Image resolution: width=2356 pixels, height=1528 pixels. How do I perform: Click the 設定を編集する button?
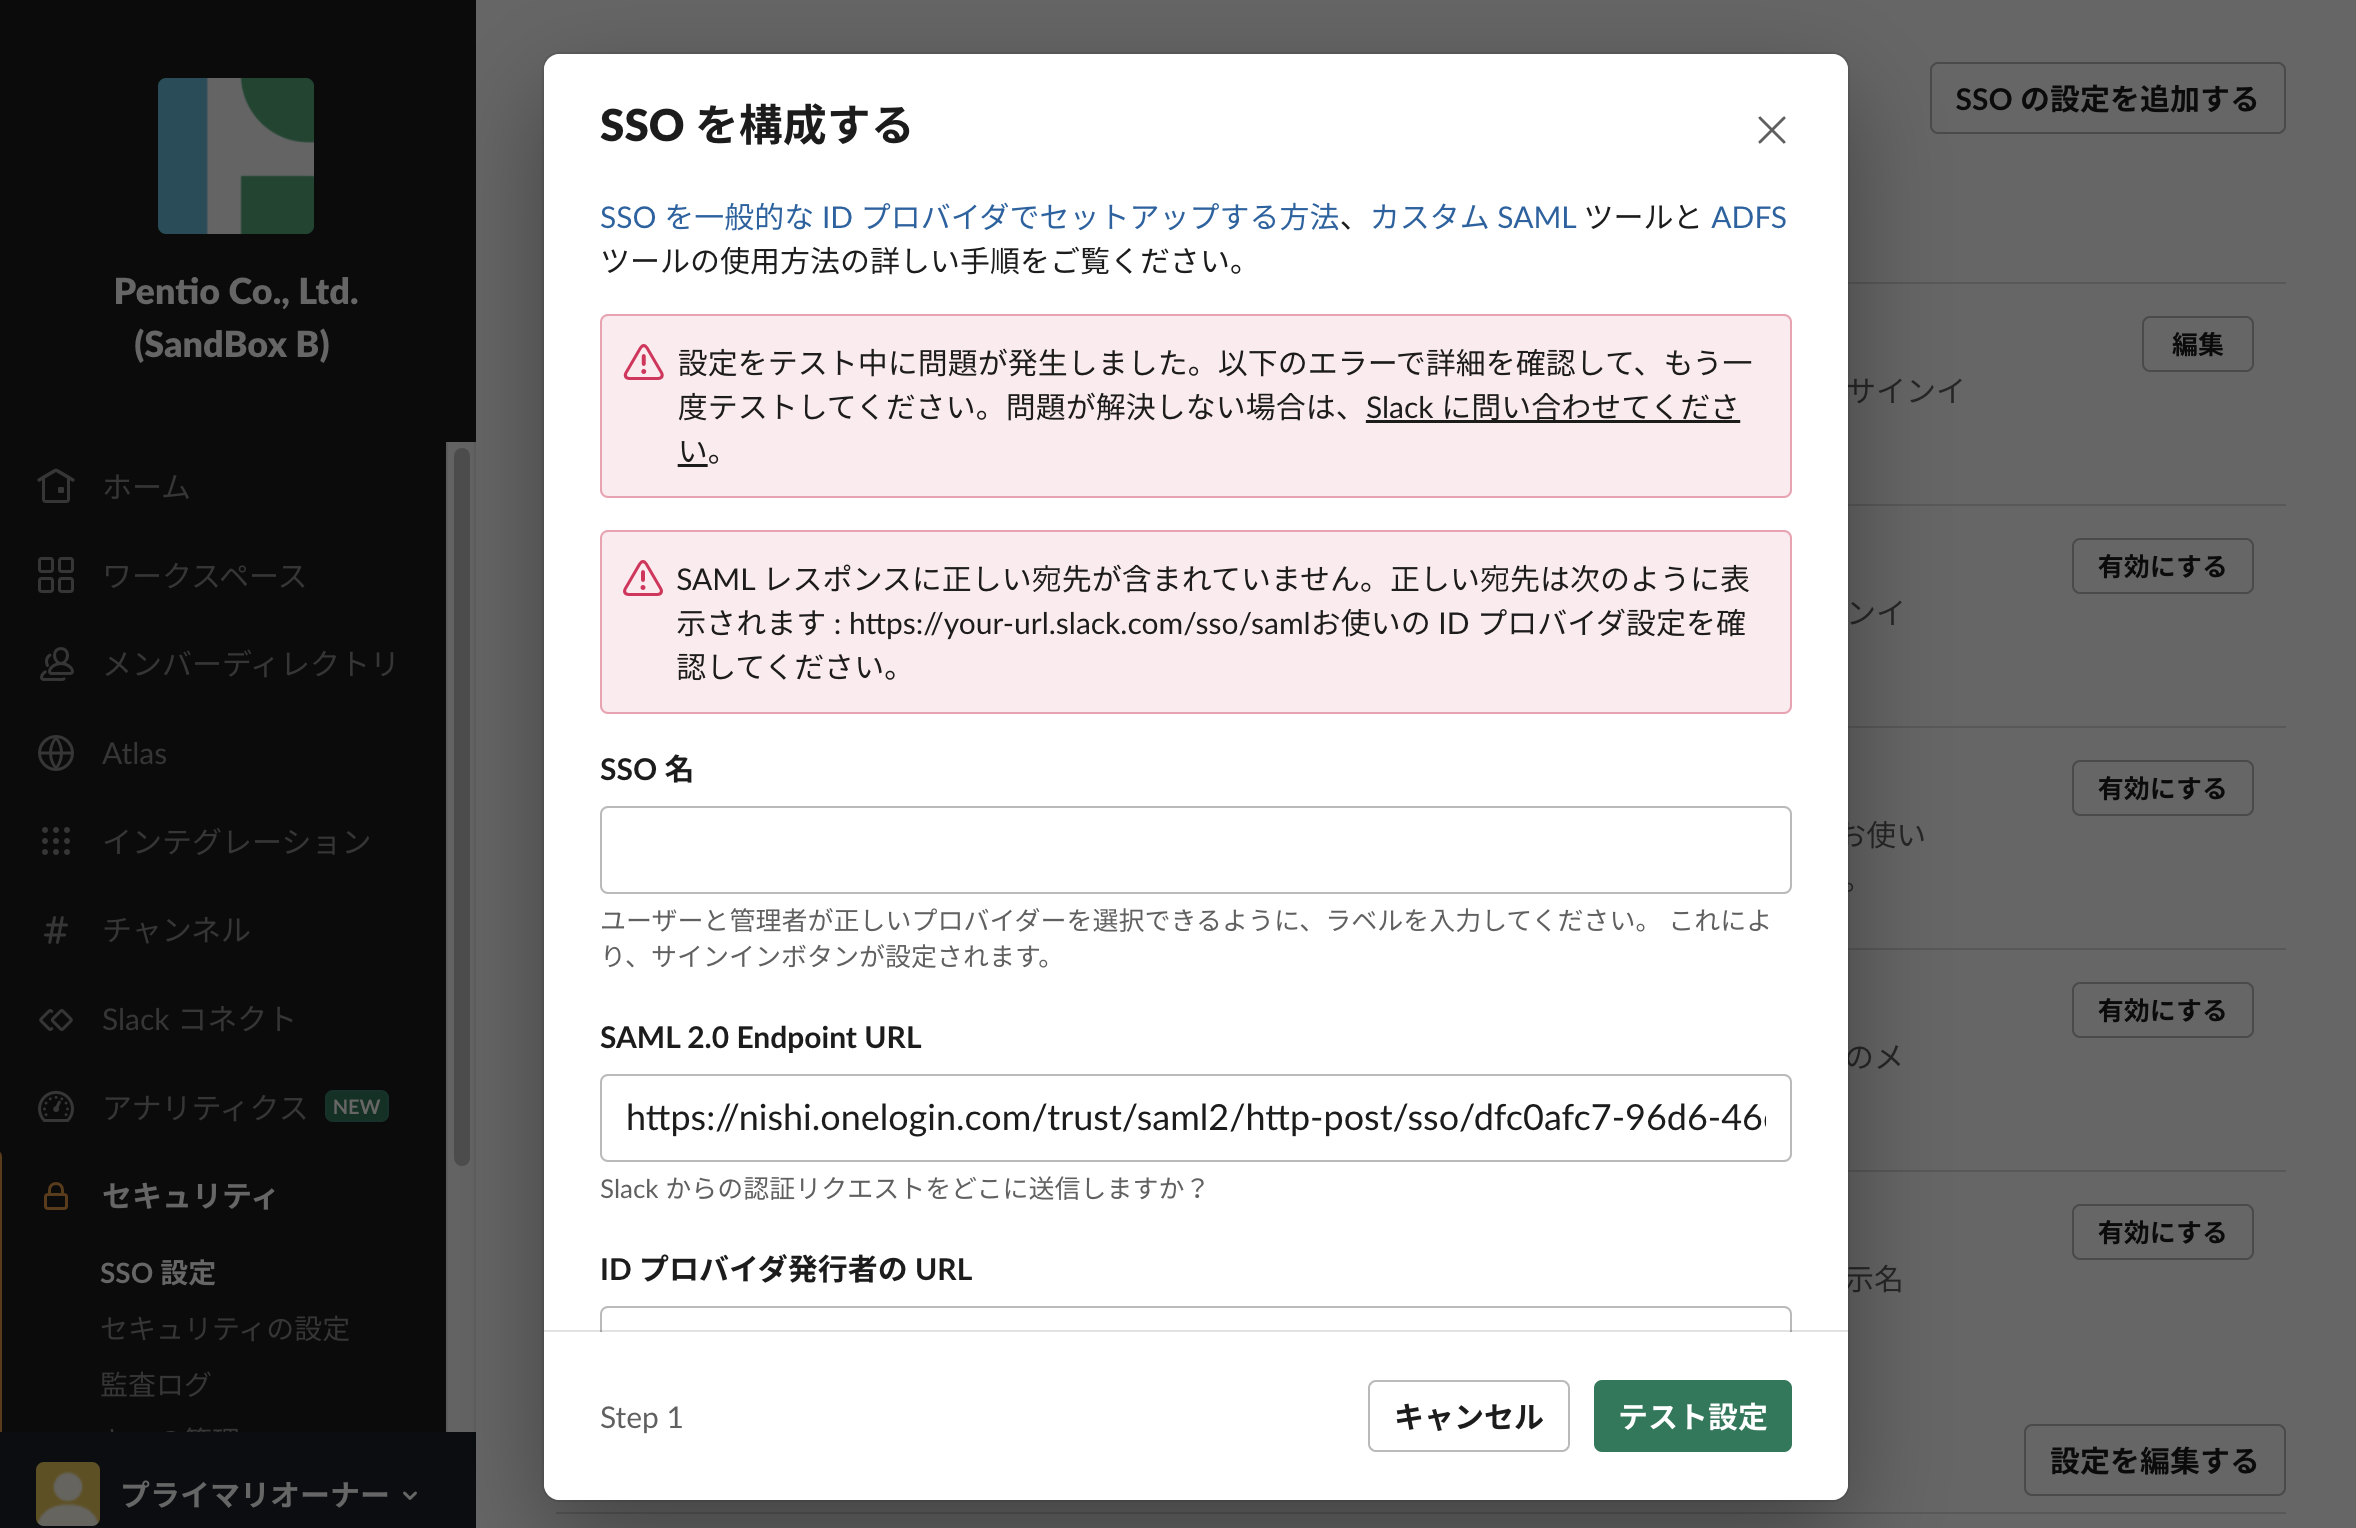tap(2154, 1460)
